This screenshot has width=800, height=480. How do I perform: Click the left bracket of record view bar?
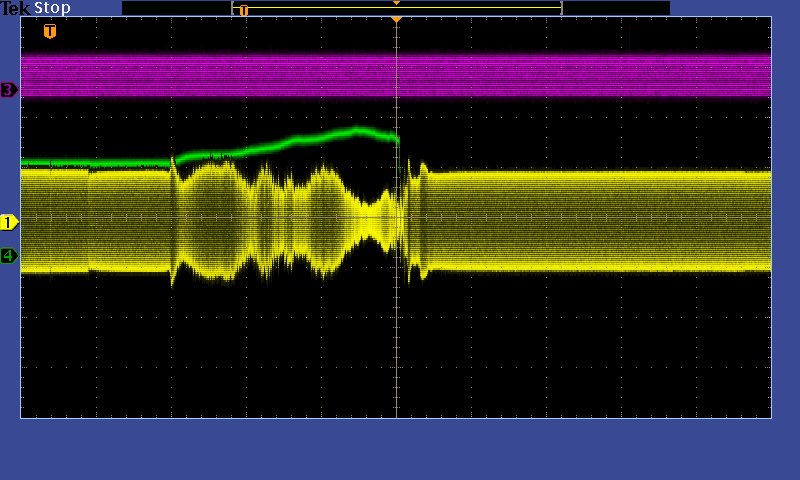[x=233, y=8]
